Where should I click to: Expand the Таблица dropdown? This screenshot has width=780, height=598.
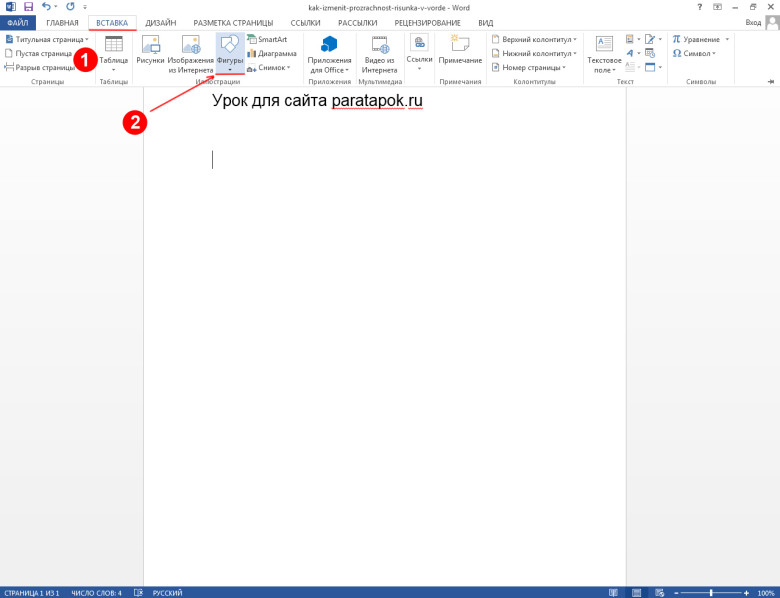(113, 54)
